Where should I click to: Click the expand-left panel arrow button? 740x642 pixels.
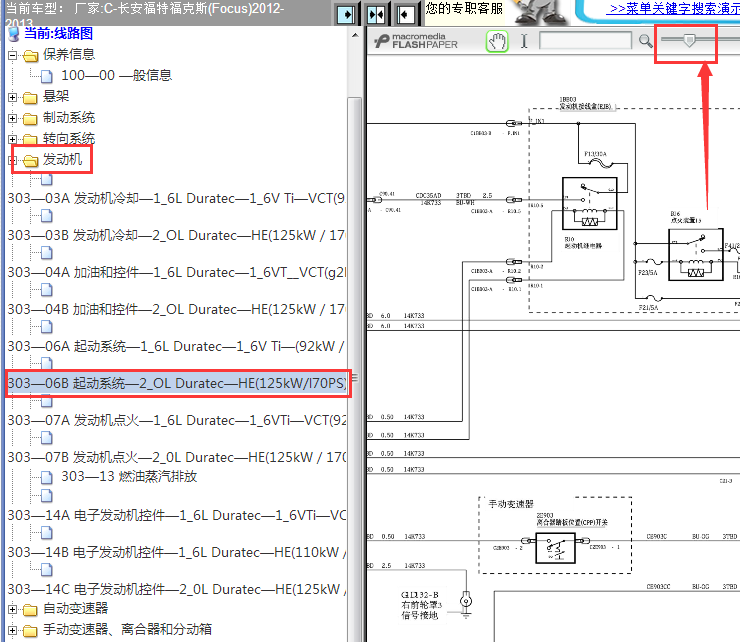[405, 14]
